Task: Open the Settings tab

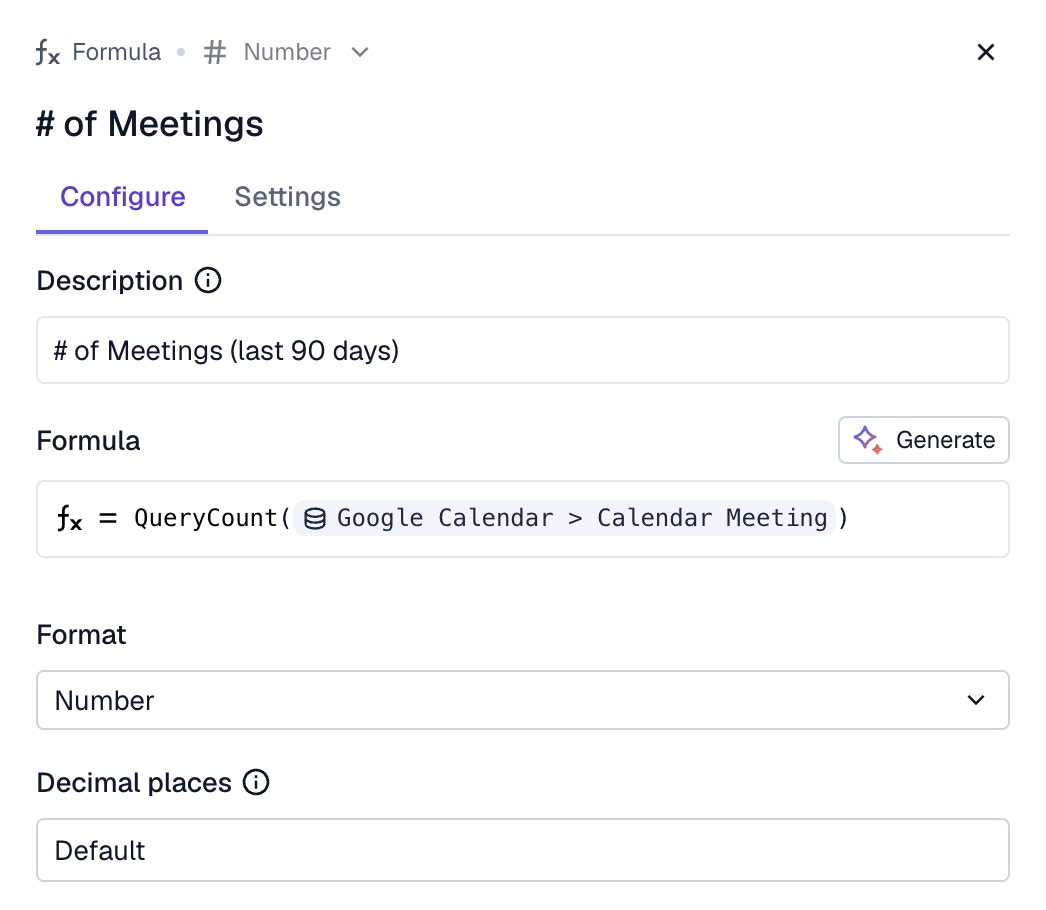Action: [x=287, y=197]
